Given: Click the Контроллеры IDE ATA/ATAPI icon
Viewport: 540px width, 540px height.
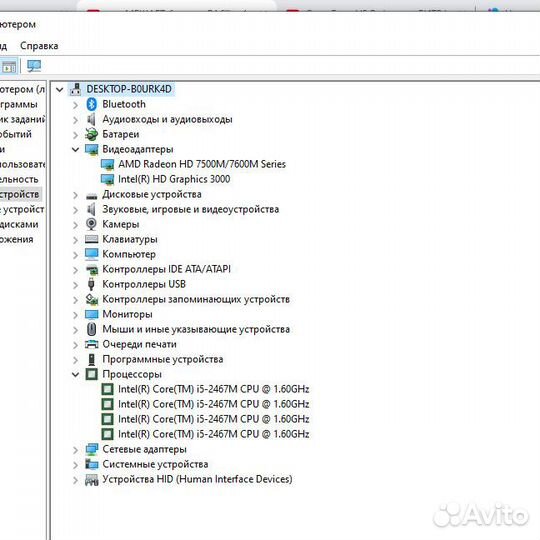Looking at the screenshot, I should click(x=91, y=269).
